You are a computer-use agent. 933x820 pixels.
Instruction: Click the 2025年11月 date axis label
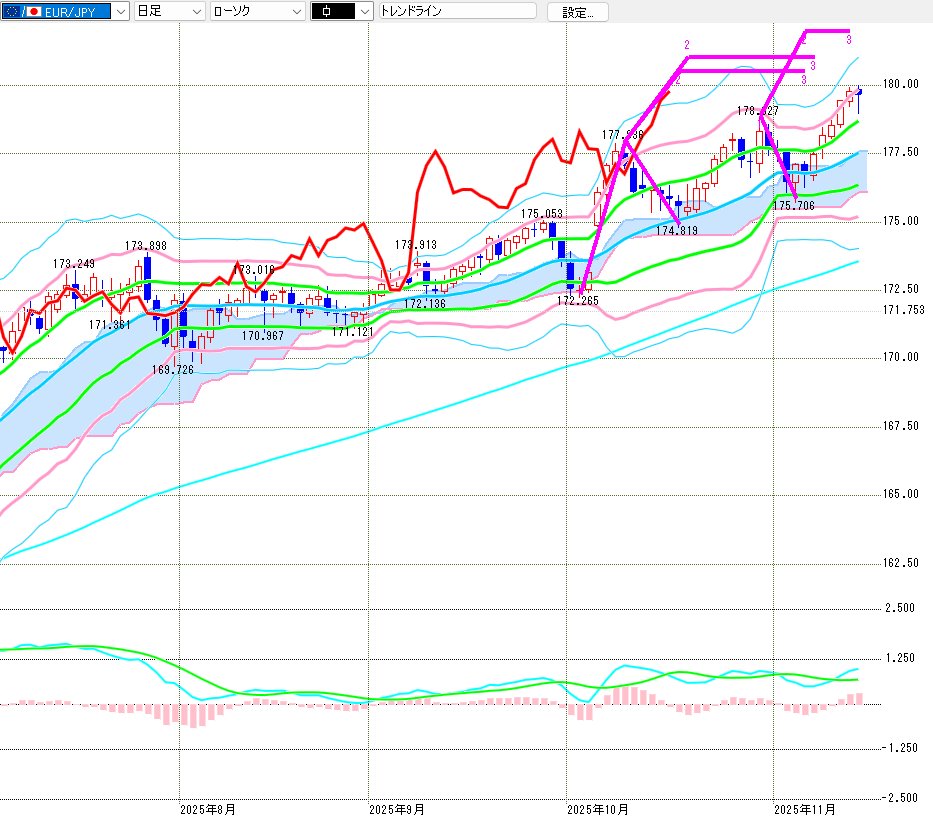pyautogui.click(x=805, y=809)
